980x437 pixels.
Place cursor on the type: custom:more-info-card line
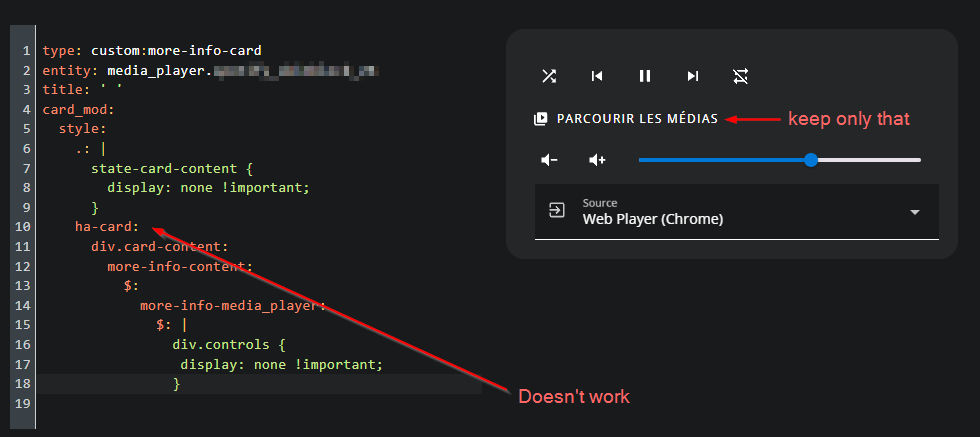pyautogui.click(x=152, y=50)
